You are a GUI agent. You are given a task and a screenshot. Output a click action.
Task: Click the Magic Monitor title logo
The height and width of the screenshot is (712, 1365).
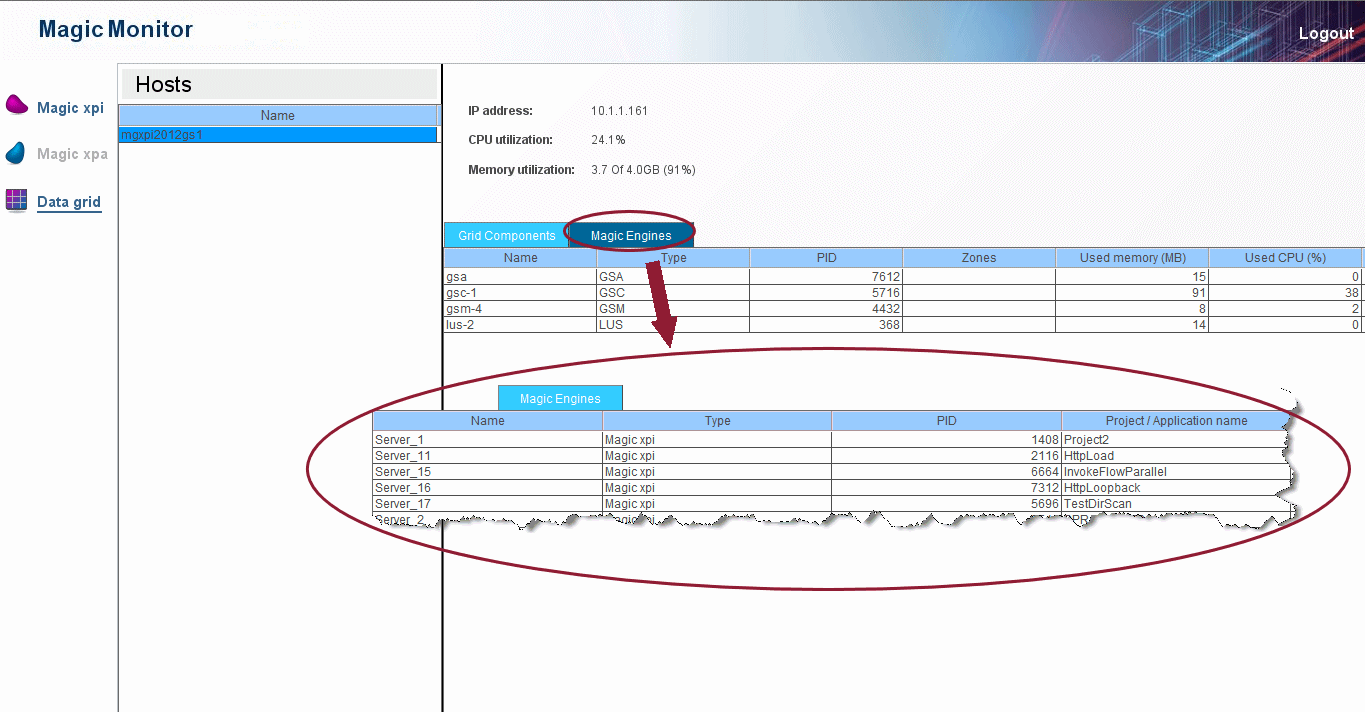(x=115, y=30)
